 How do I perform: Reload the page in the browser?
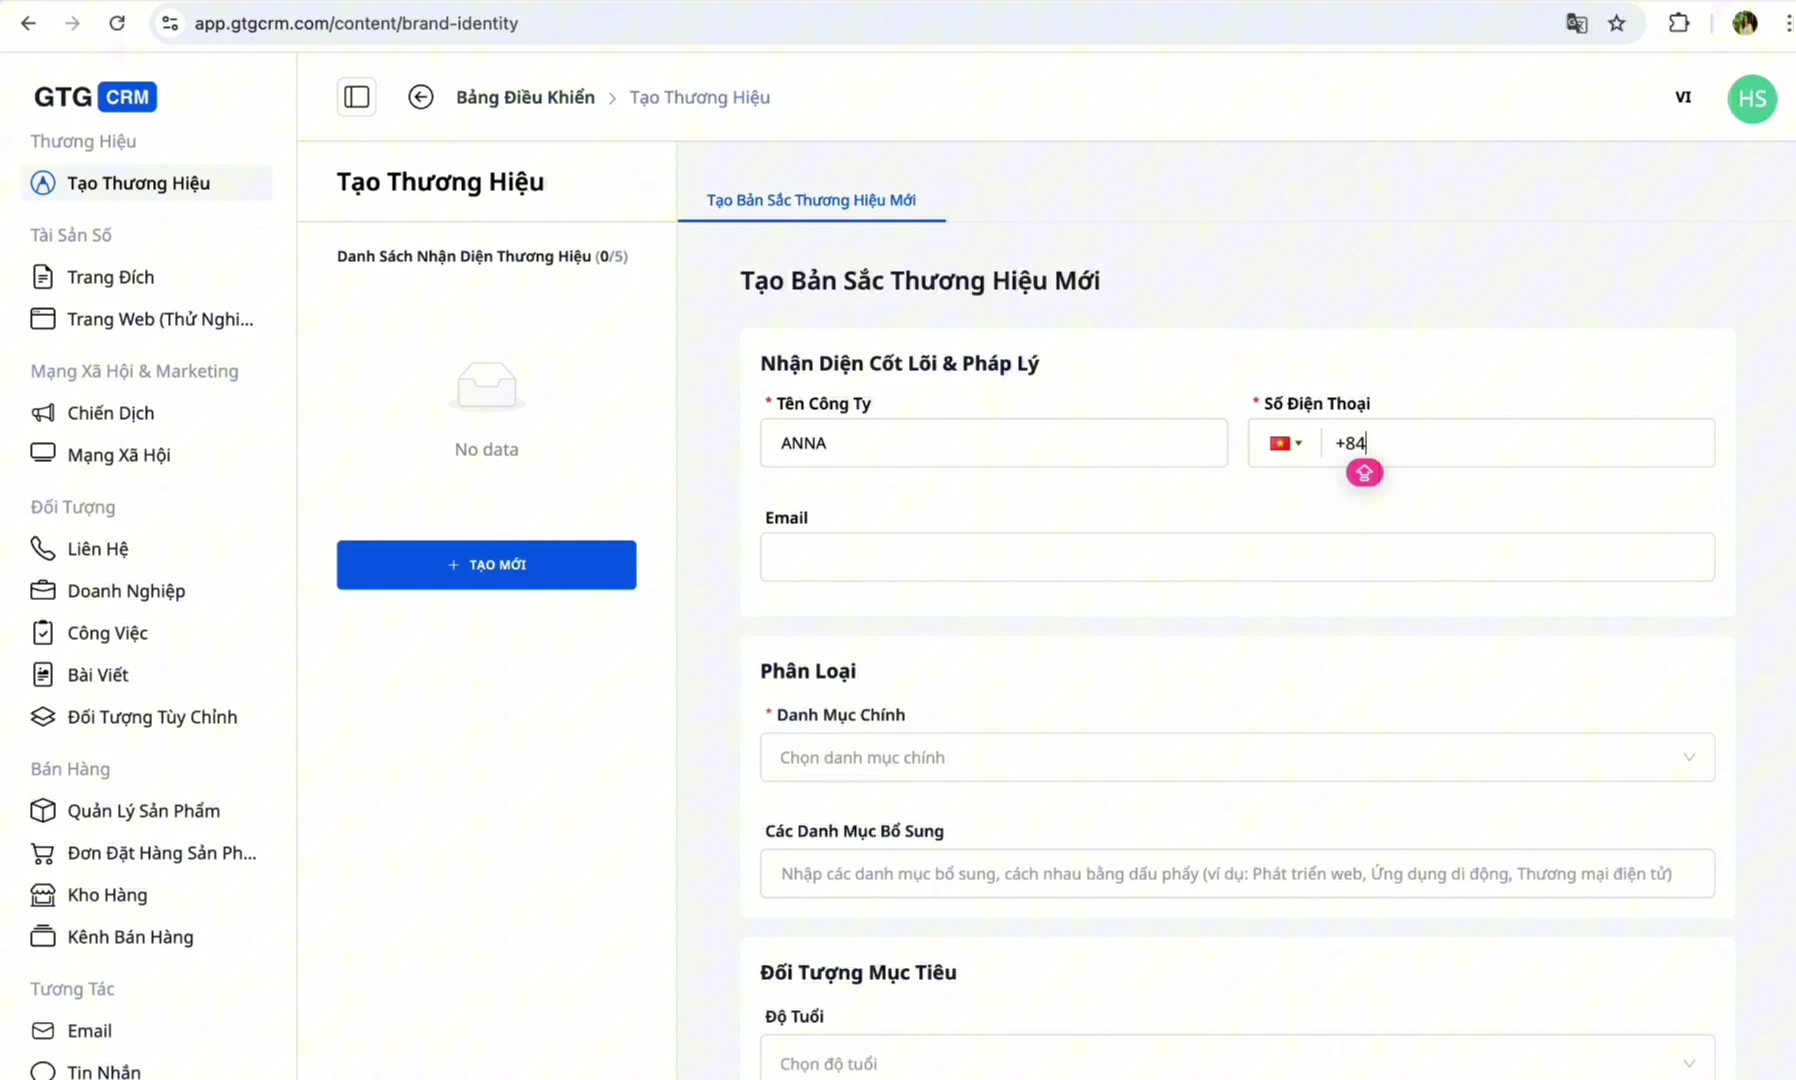117,23
